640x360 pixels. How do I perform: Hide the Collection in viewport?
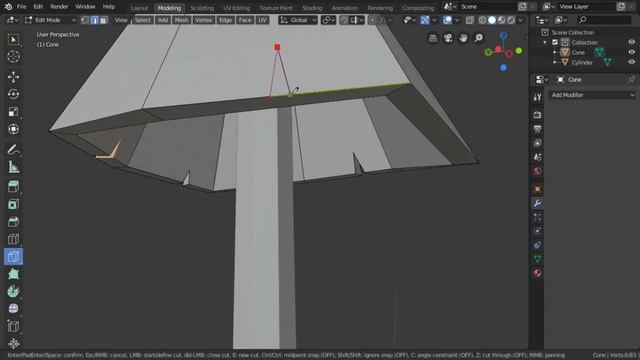click(631, 42)
